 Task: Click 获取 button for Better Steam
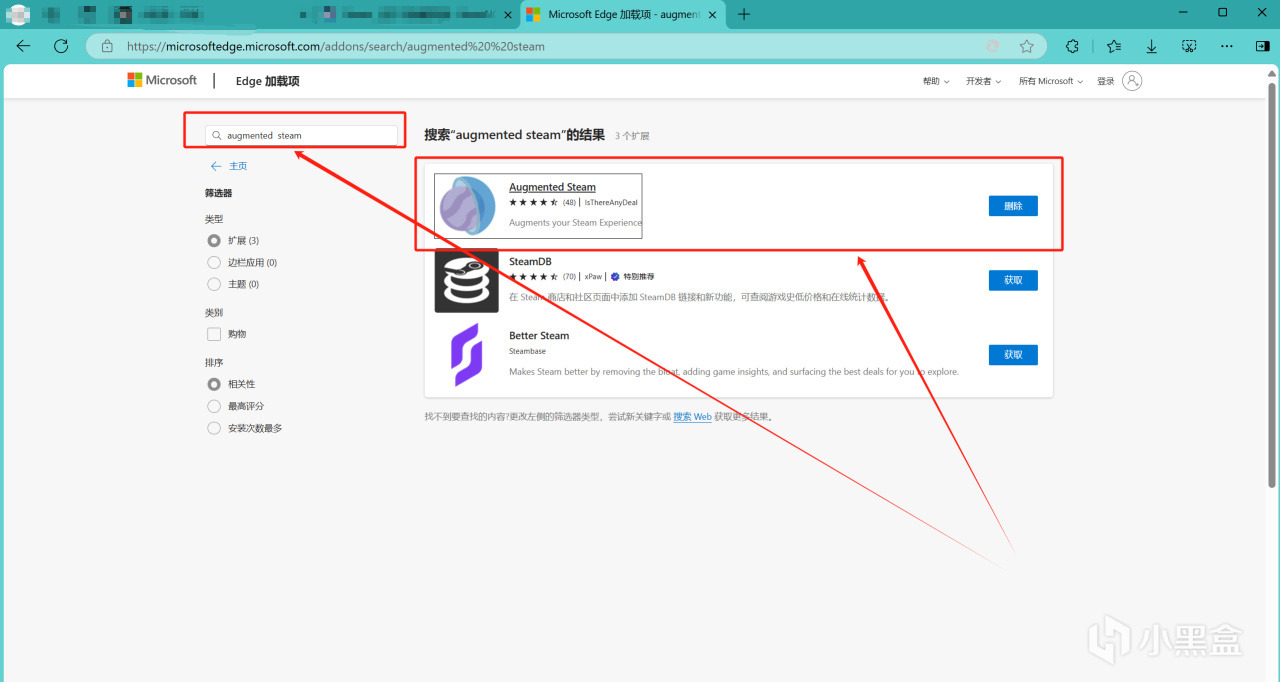pos(1013,355)
